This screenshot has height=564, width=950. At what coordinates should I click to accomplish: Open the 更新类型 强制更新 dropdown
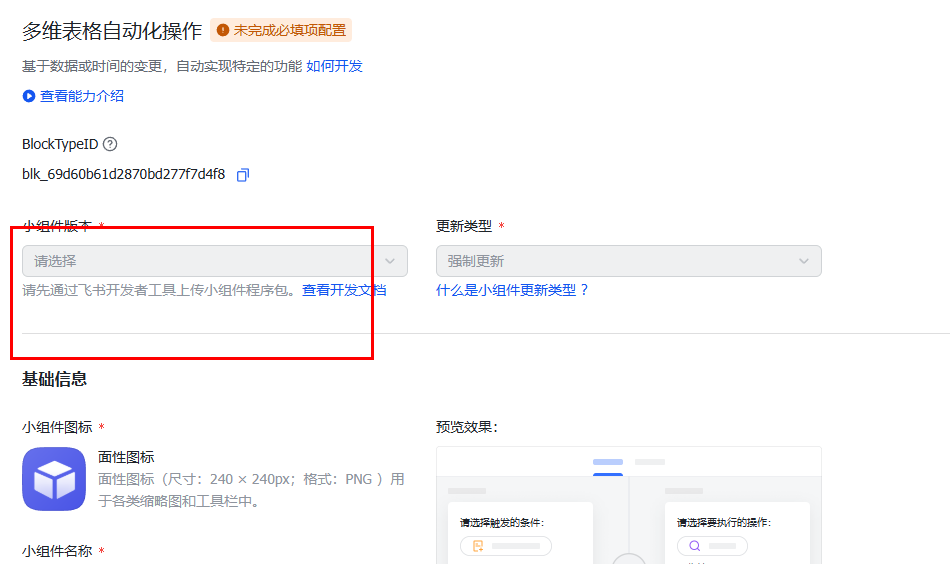pyautogui.click(x=629, y=261)
